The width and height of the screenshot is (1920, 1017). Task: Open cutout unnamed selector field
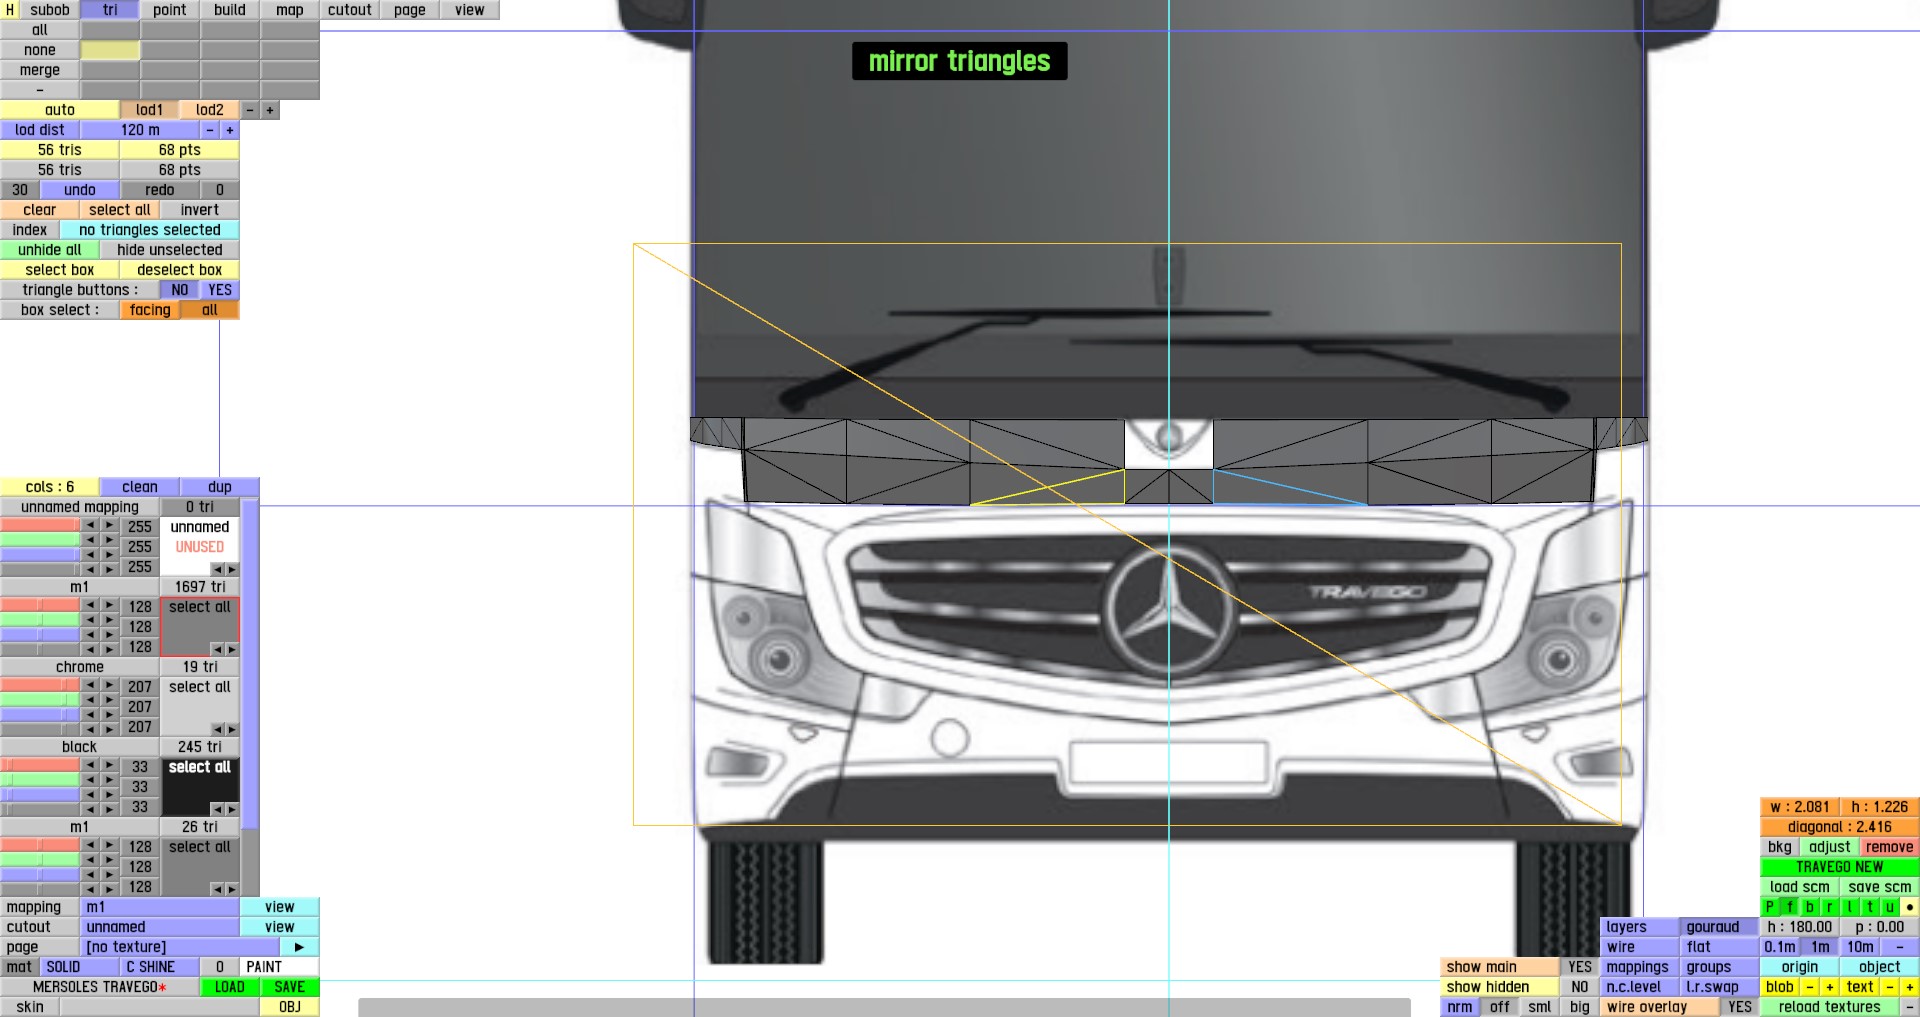[160, 927]
